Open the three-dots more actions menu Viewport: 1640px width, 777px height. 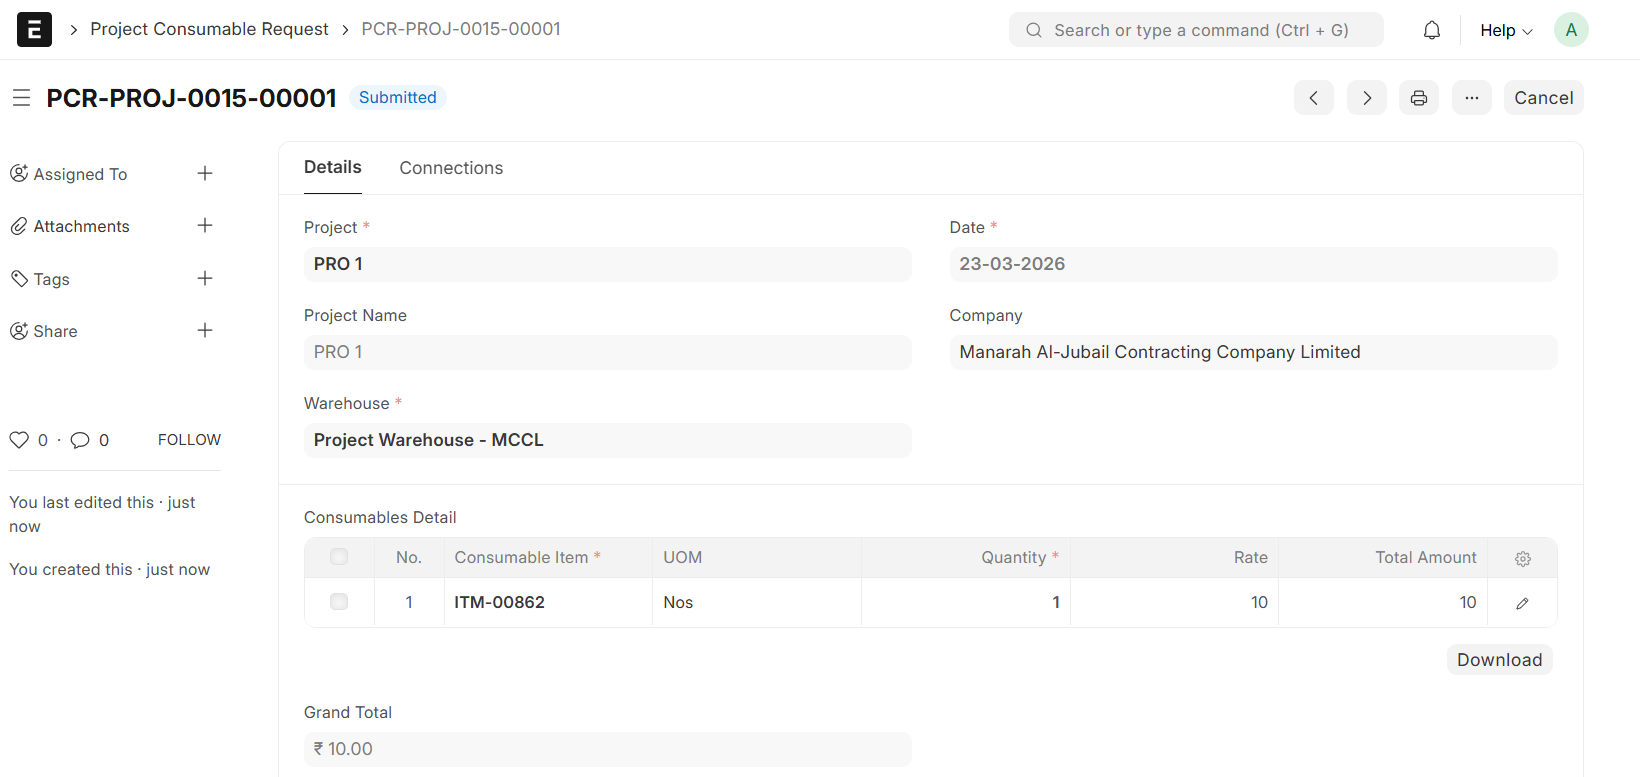point(1471,98)
